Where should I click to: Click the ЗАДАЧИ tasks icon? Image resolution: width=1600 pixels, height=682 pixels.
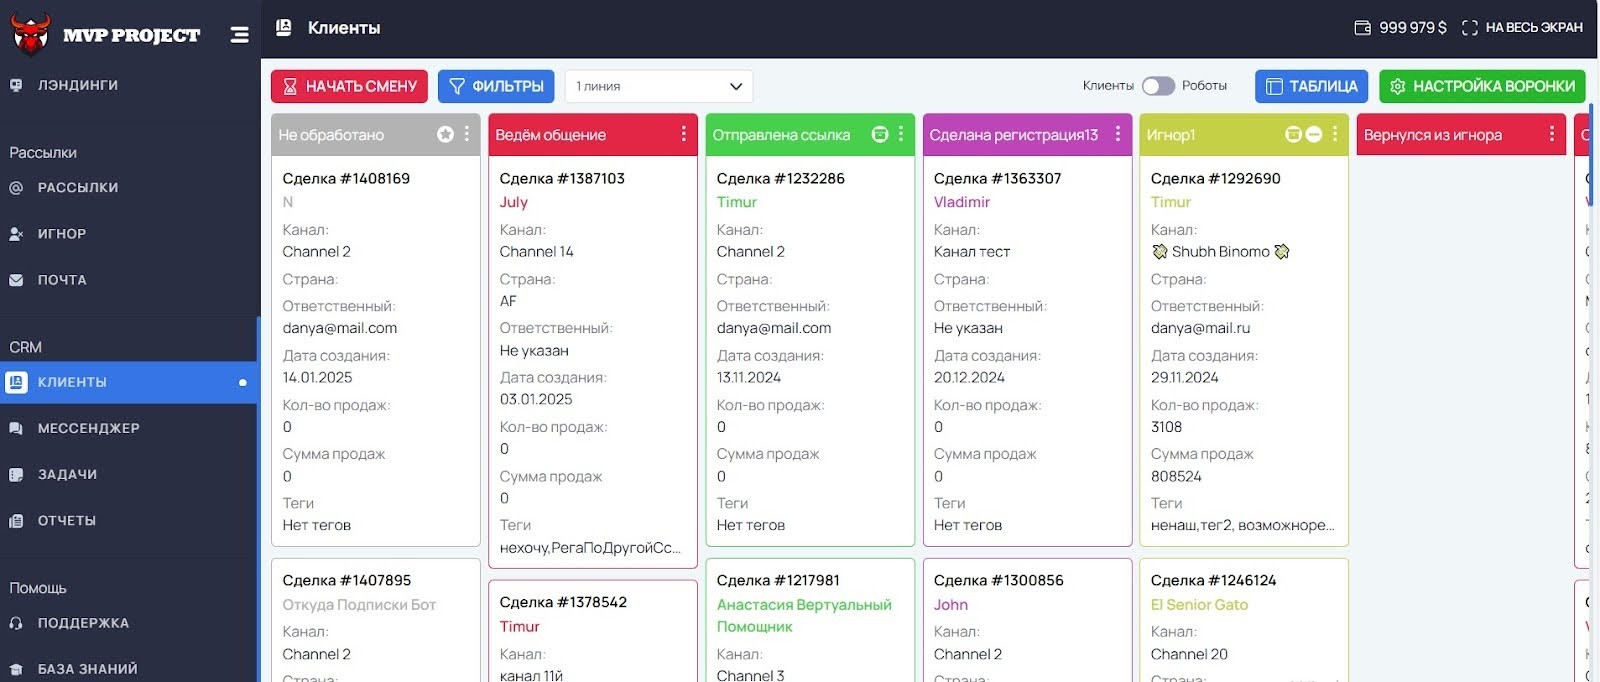(x=16, y=475)
